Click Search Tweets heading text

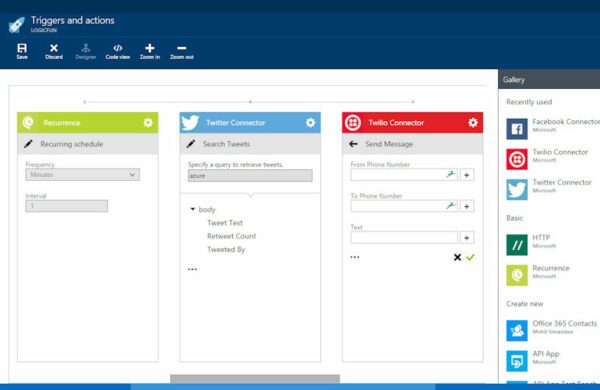point(226,144)
